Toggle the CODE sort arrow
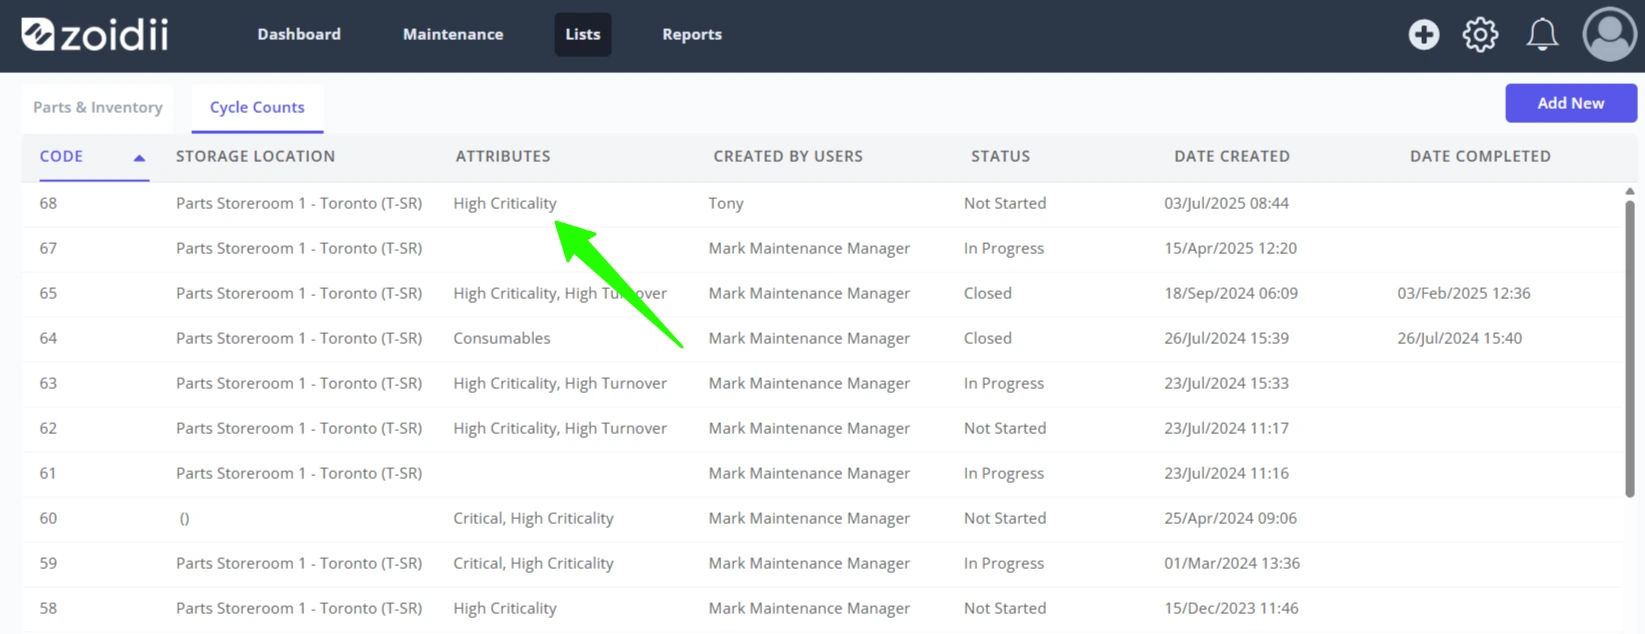 [139, 157]
